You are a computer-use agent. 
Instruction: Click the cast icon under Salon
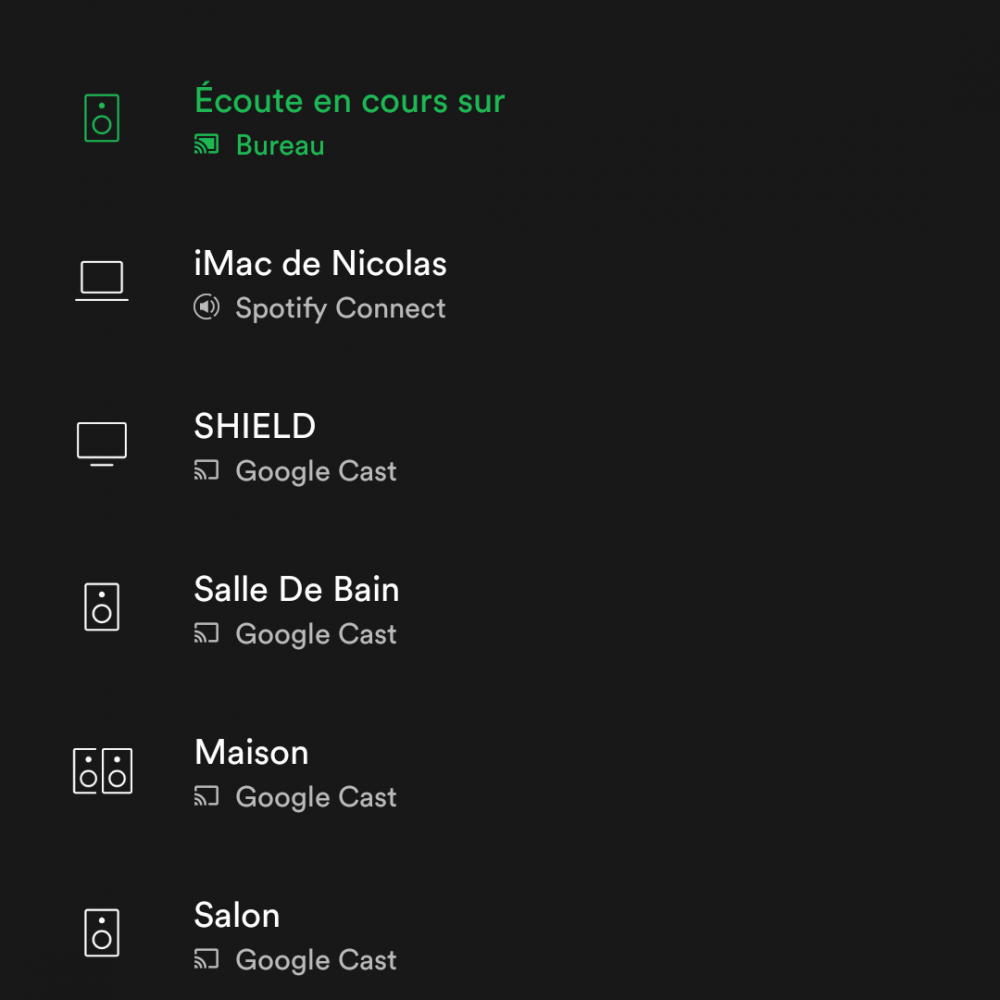[207, 959]
